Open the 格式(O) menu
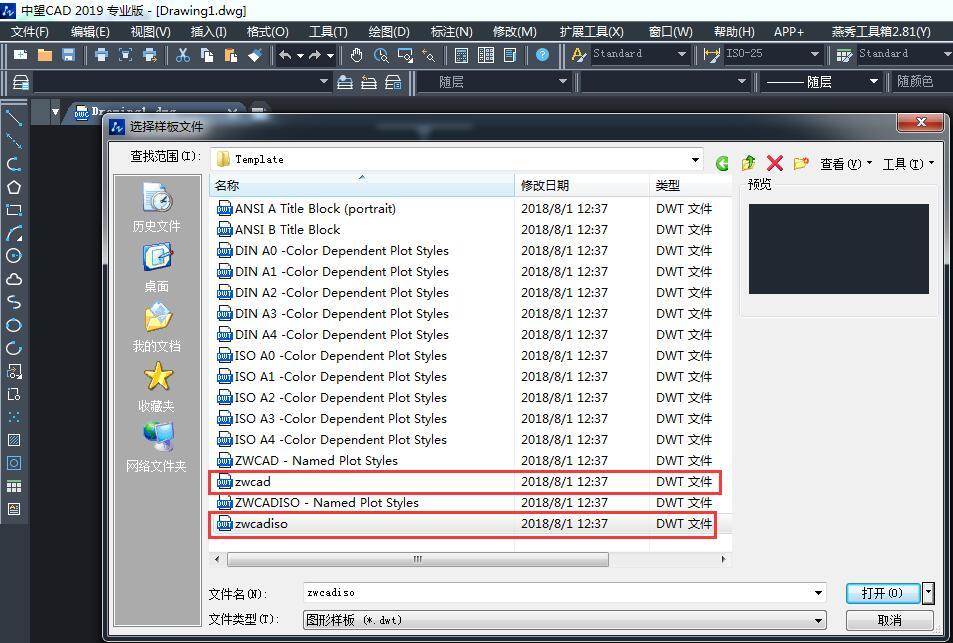953x643 pixels. (267, 32)
